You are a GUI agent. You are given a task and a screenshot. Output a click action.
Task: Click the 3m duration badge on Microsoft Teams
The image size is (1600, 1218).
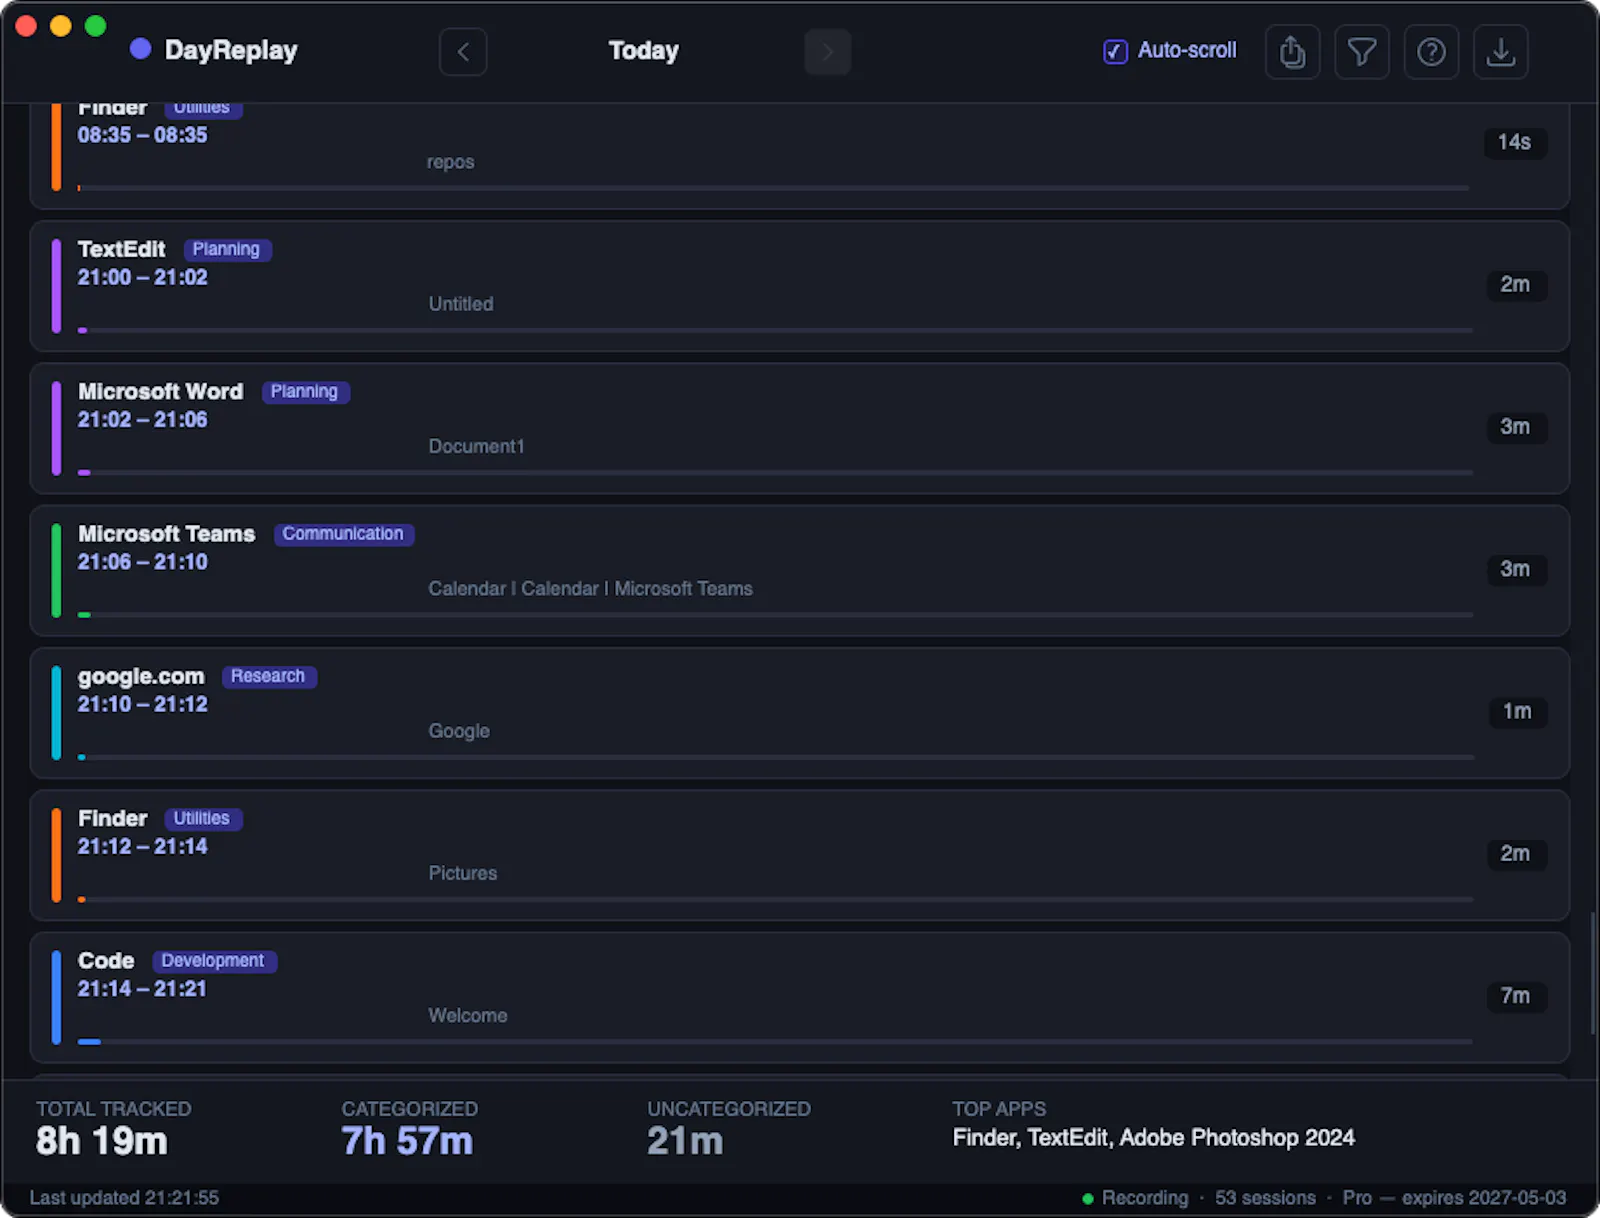coord(1515,569)
